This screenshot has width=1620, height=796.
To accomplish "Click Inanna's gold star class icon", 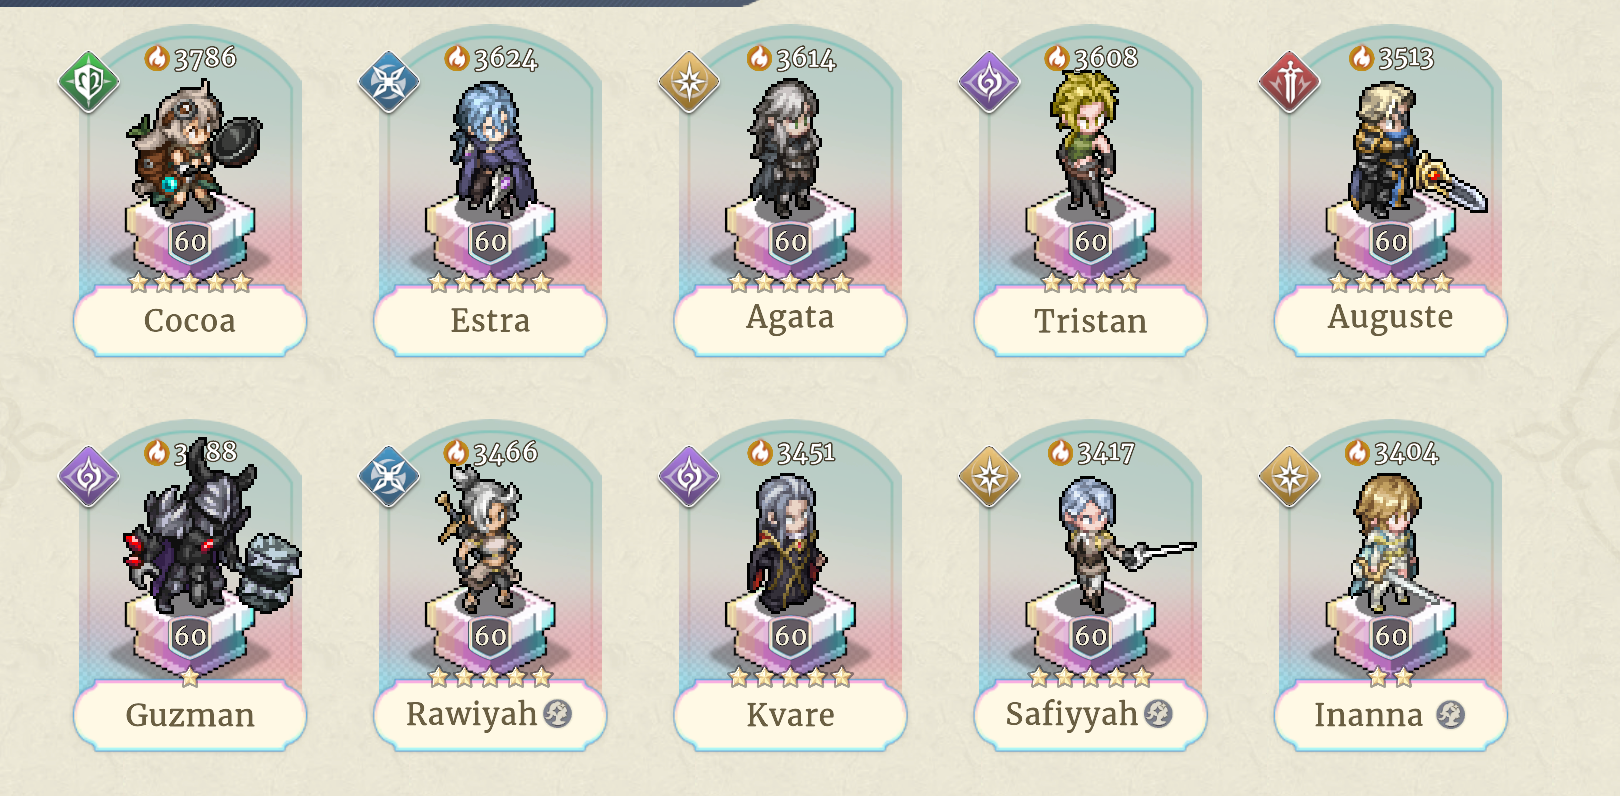I will [1289, 476].
